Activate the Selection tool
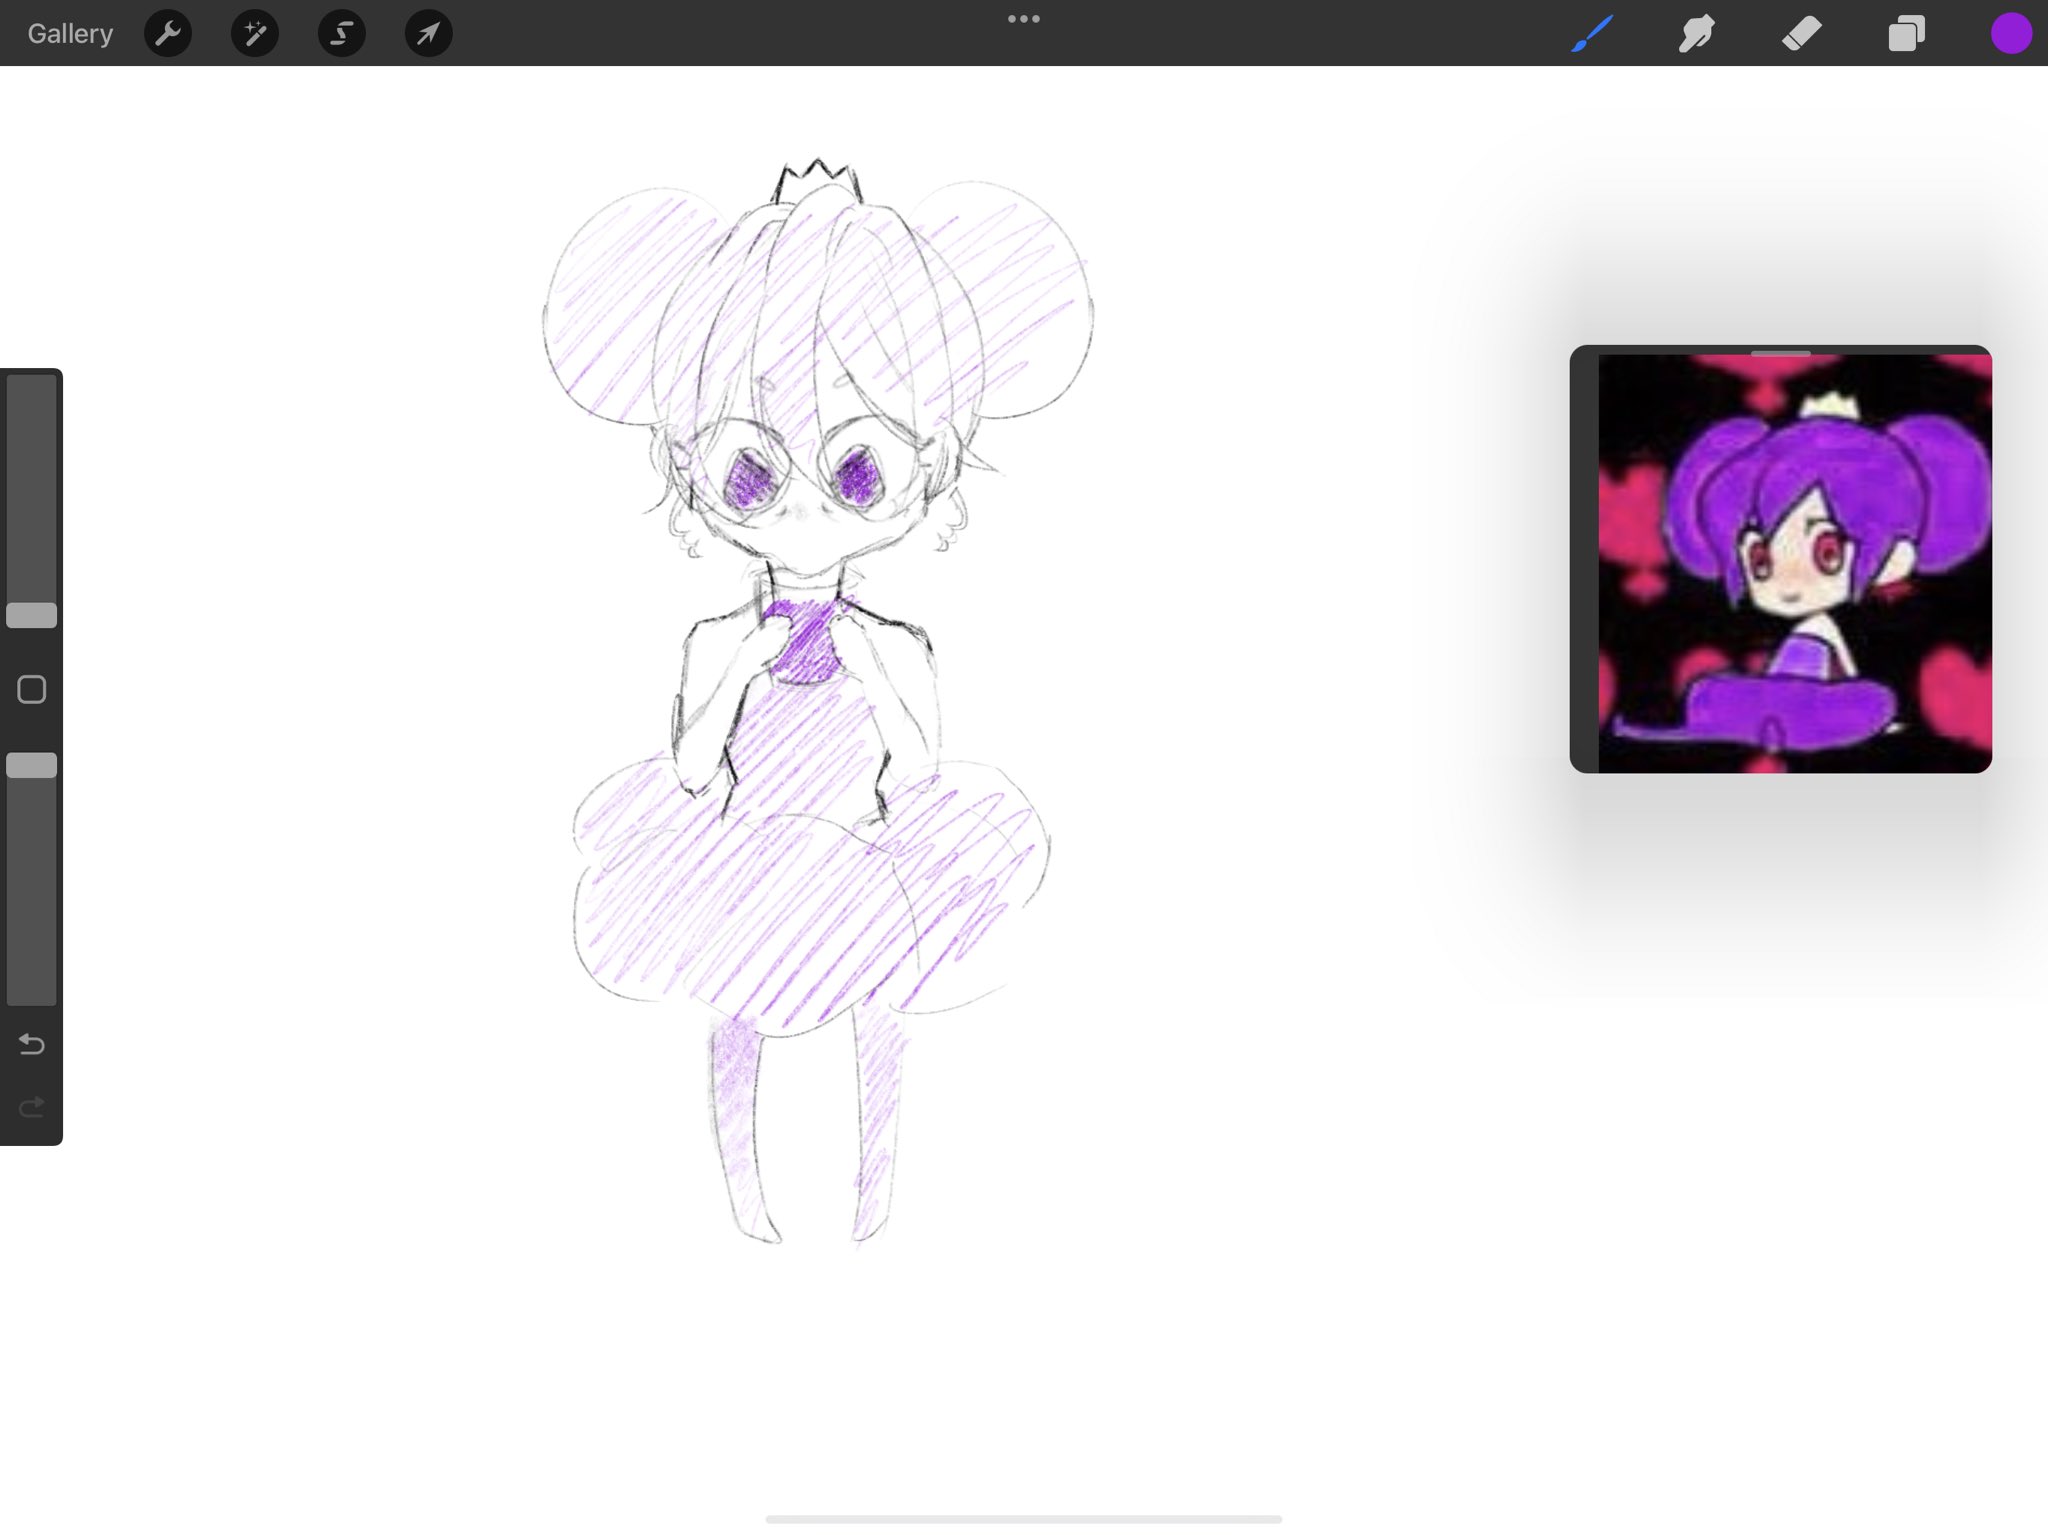Screen dimensions: 2048x1535 pos(341,34)
